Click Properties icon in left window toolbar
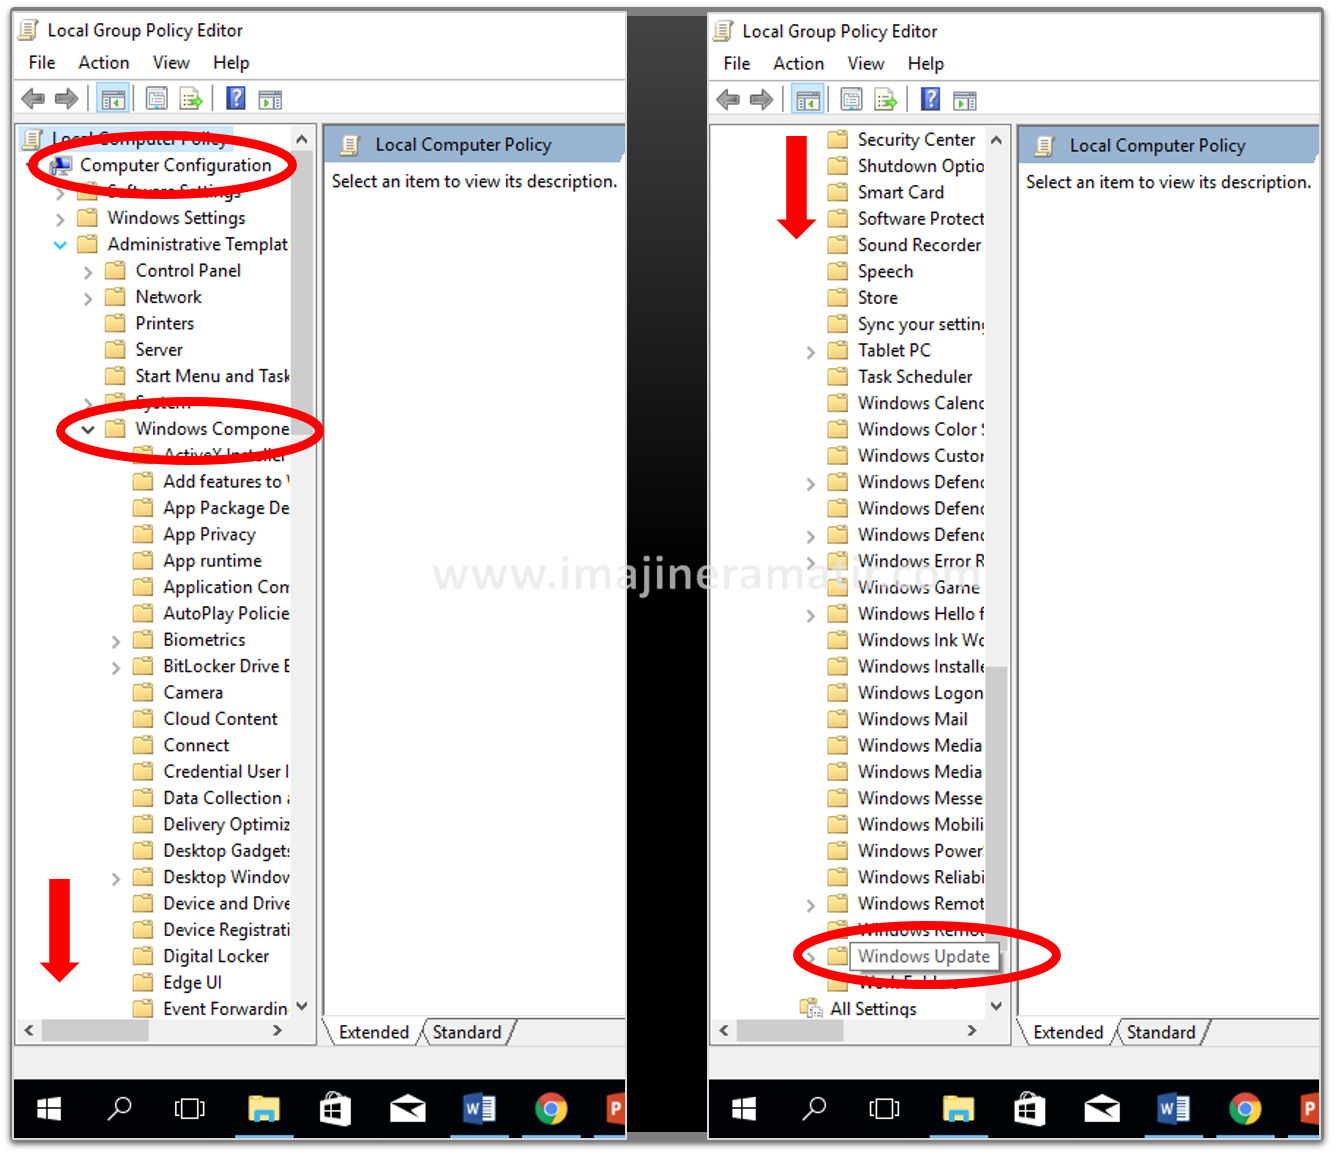Viewport: 1334px width, 1154px height. click(156, 99)
